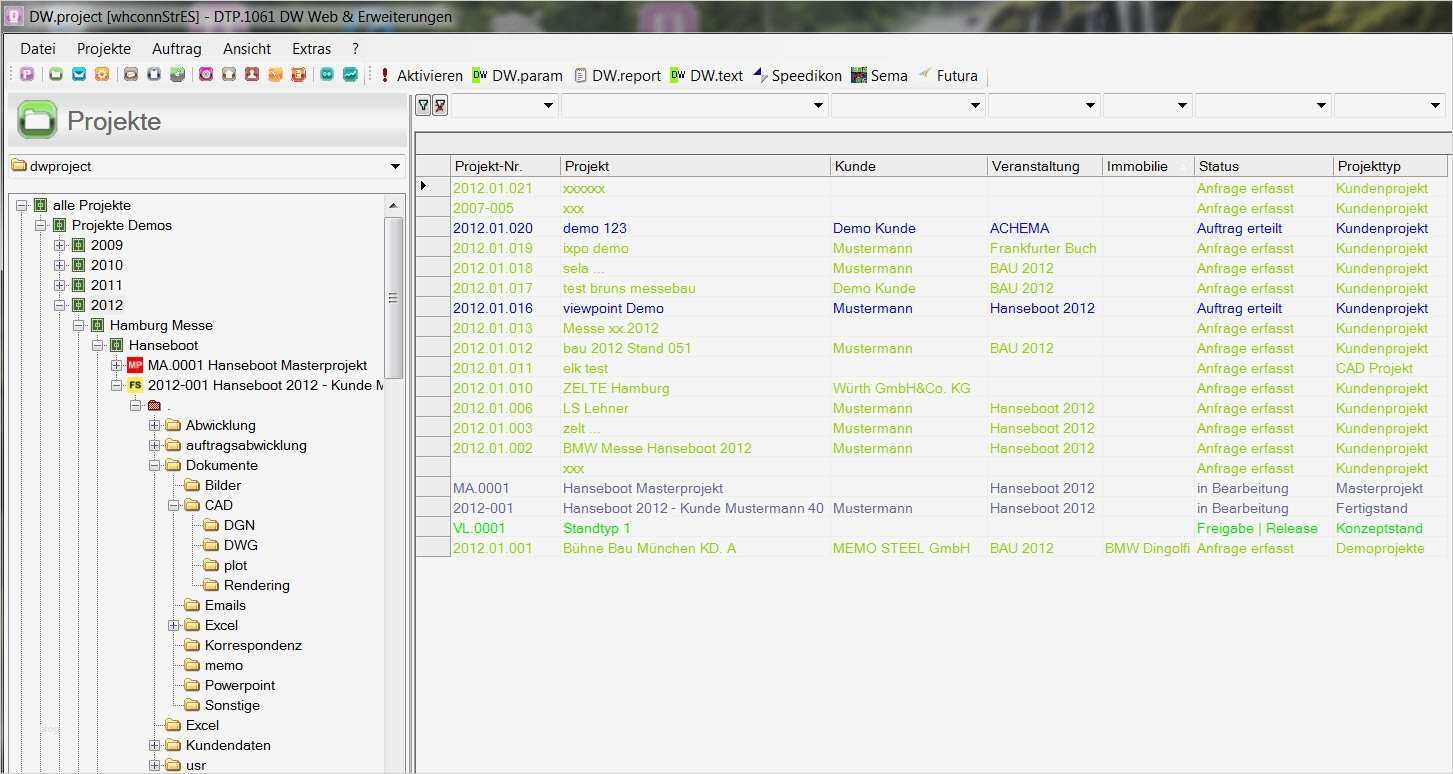Click the Rendering folder icon in tree
Screen dimensions: 1453x774
[x=211, y=585]
